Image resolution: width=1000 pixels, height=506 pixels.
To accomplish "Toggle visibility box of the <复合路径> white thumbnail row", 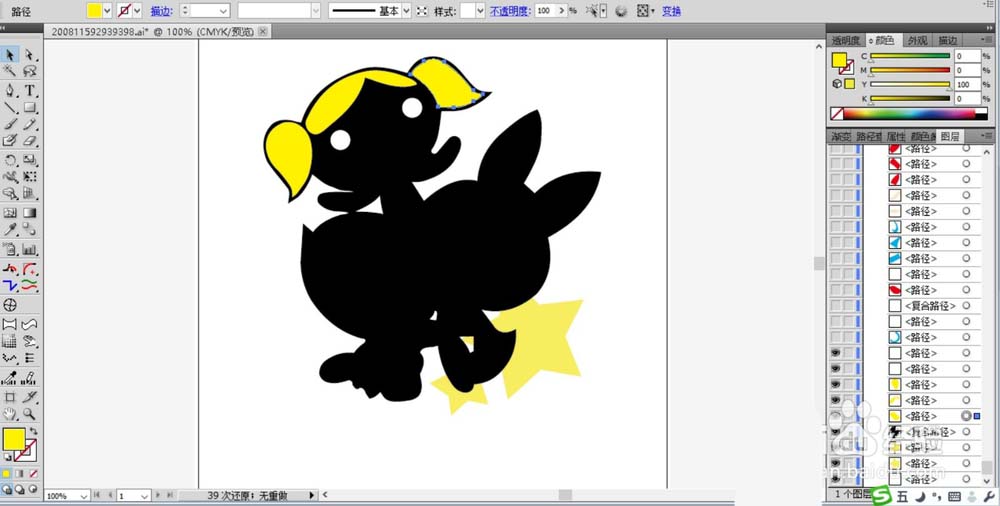I will click(x=835, y=306).
